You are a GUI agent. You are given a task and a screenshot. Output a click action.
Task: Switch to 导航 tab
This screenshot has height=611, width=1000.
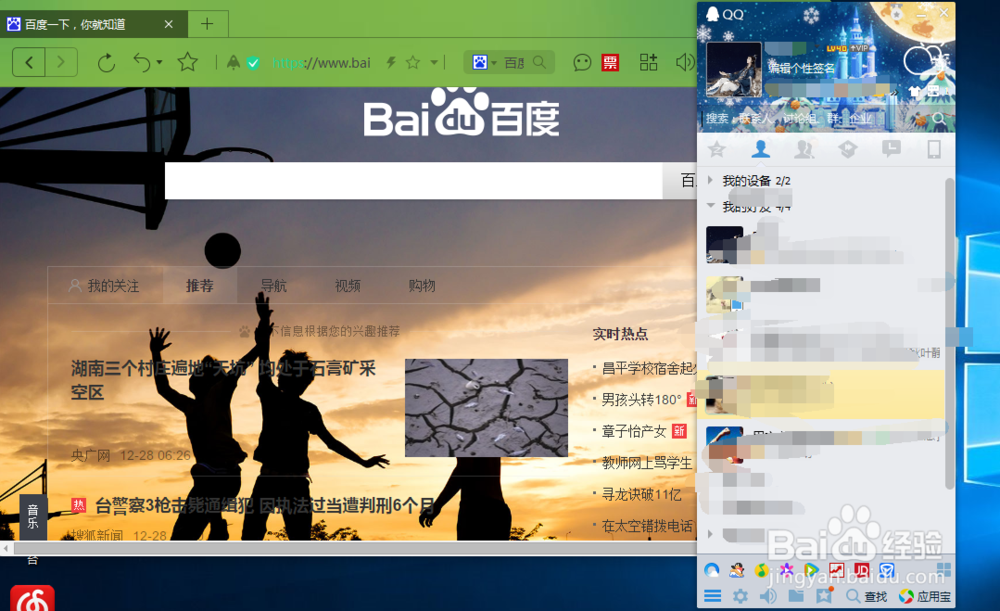click(x=274, y=286)
